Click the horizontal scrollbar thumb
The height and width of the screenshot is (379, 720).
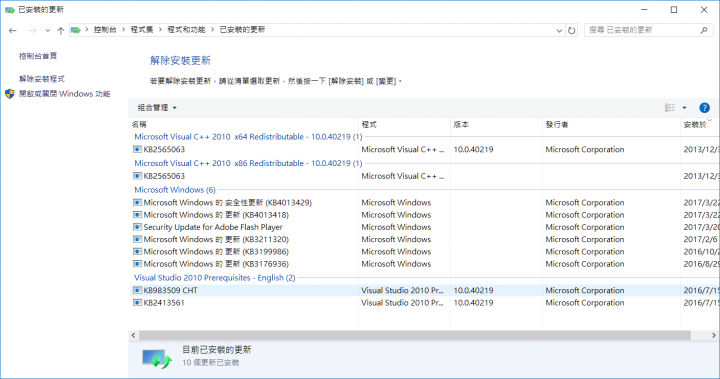(415, 335)
